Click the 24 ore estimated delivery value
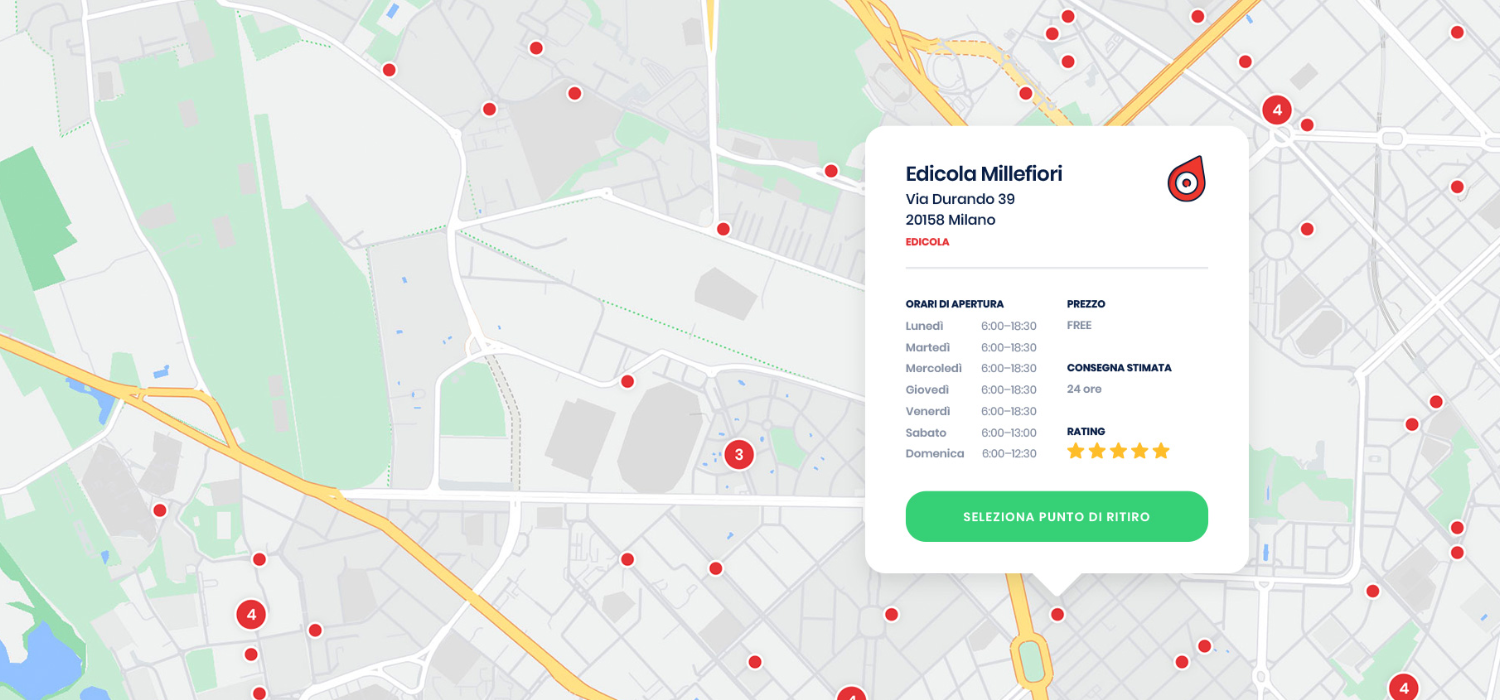Screen dimensions: 1500x700 [x=1084, y=389]
